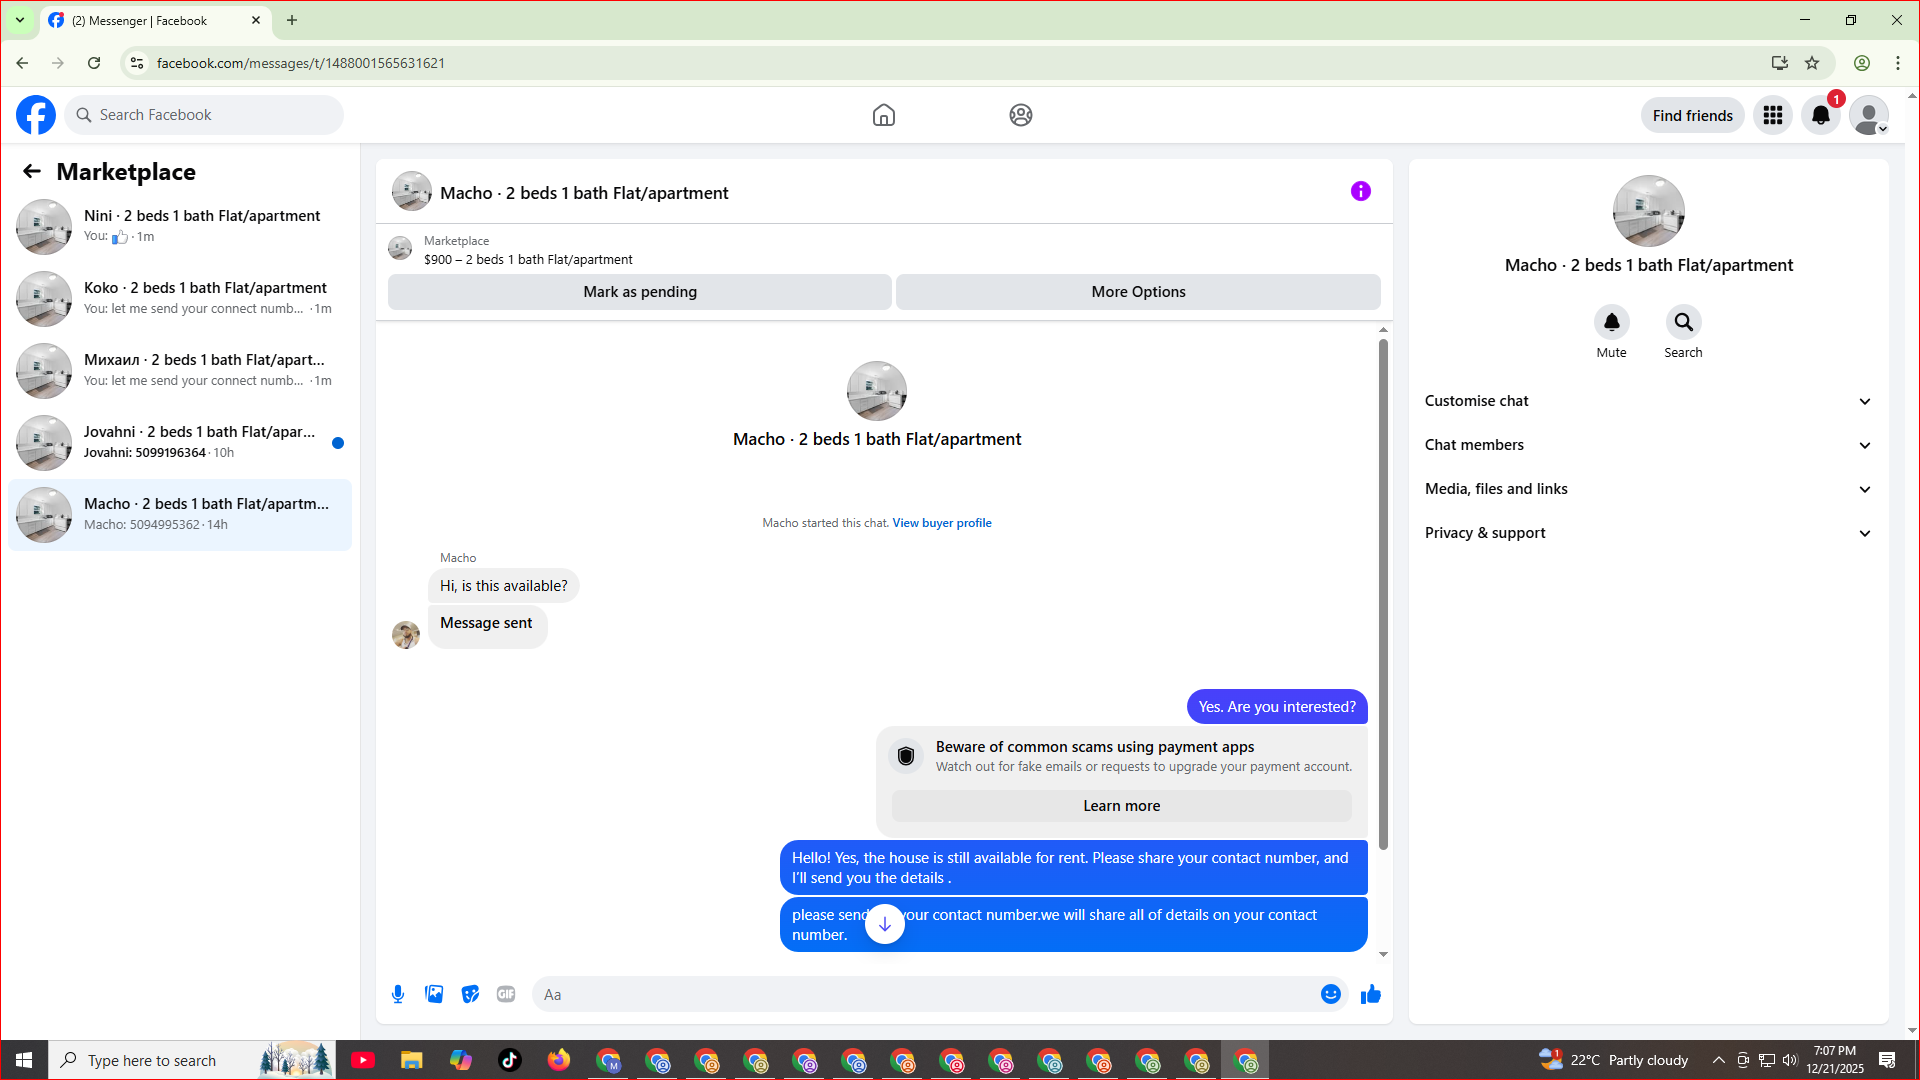Expand the Chat members section
Screen dimensions: 1920x1080
tap(1648, 445)
